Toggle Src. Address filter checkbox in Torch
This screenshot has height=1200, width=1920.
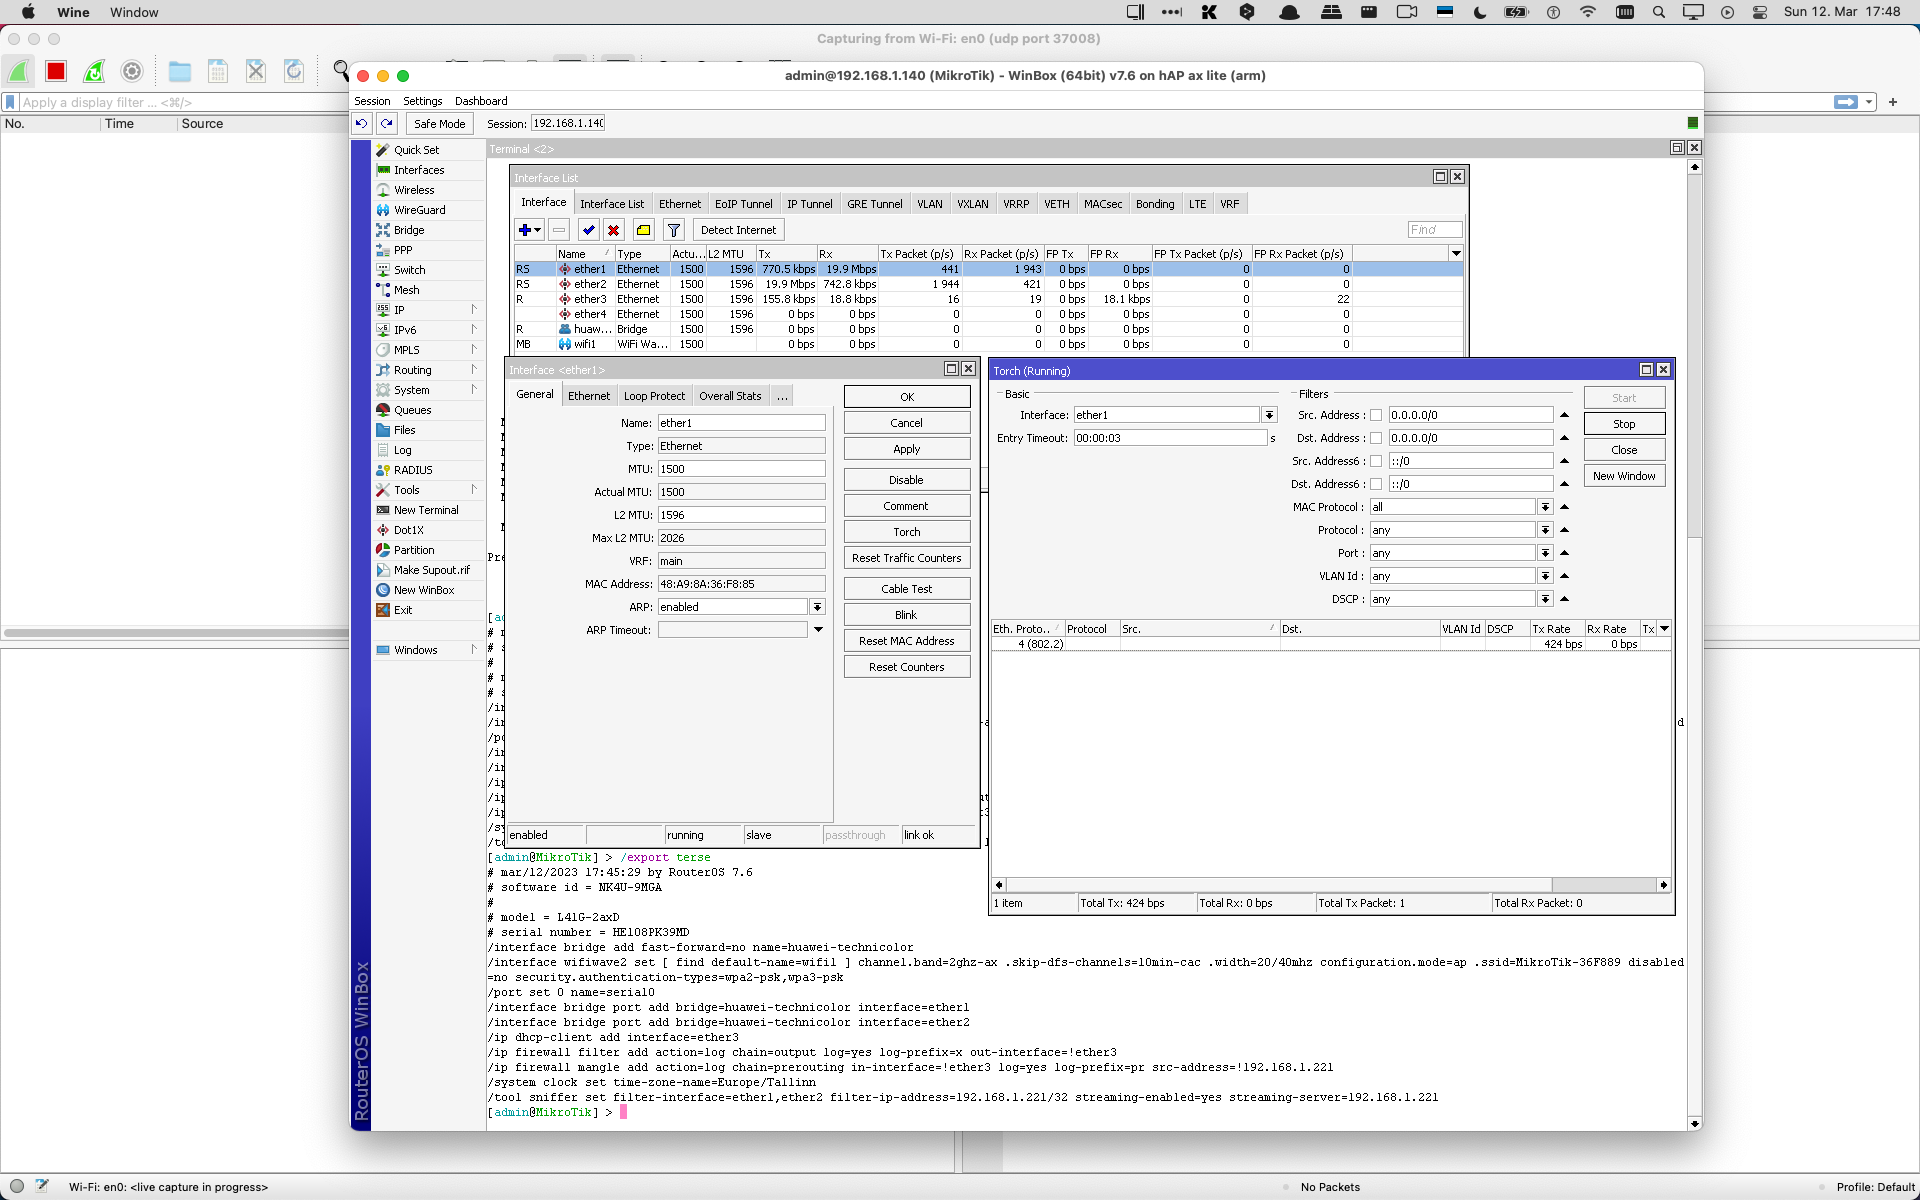1375,415
